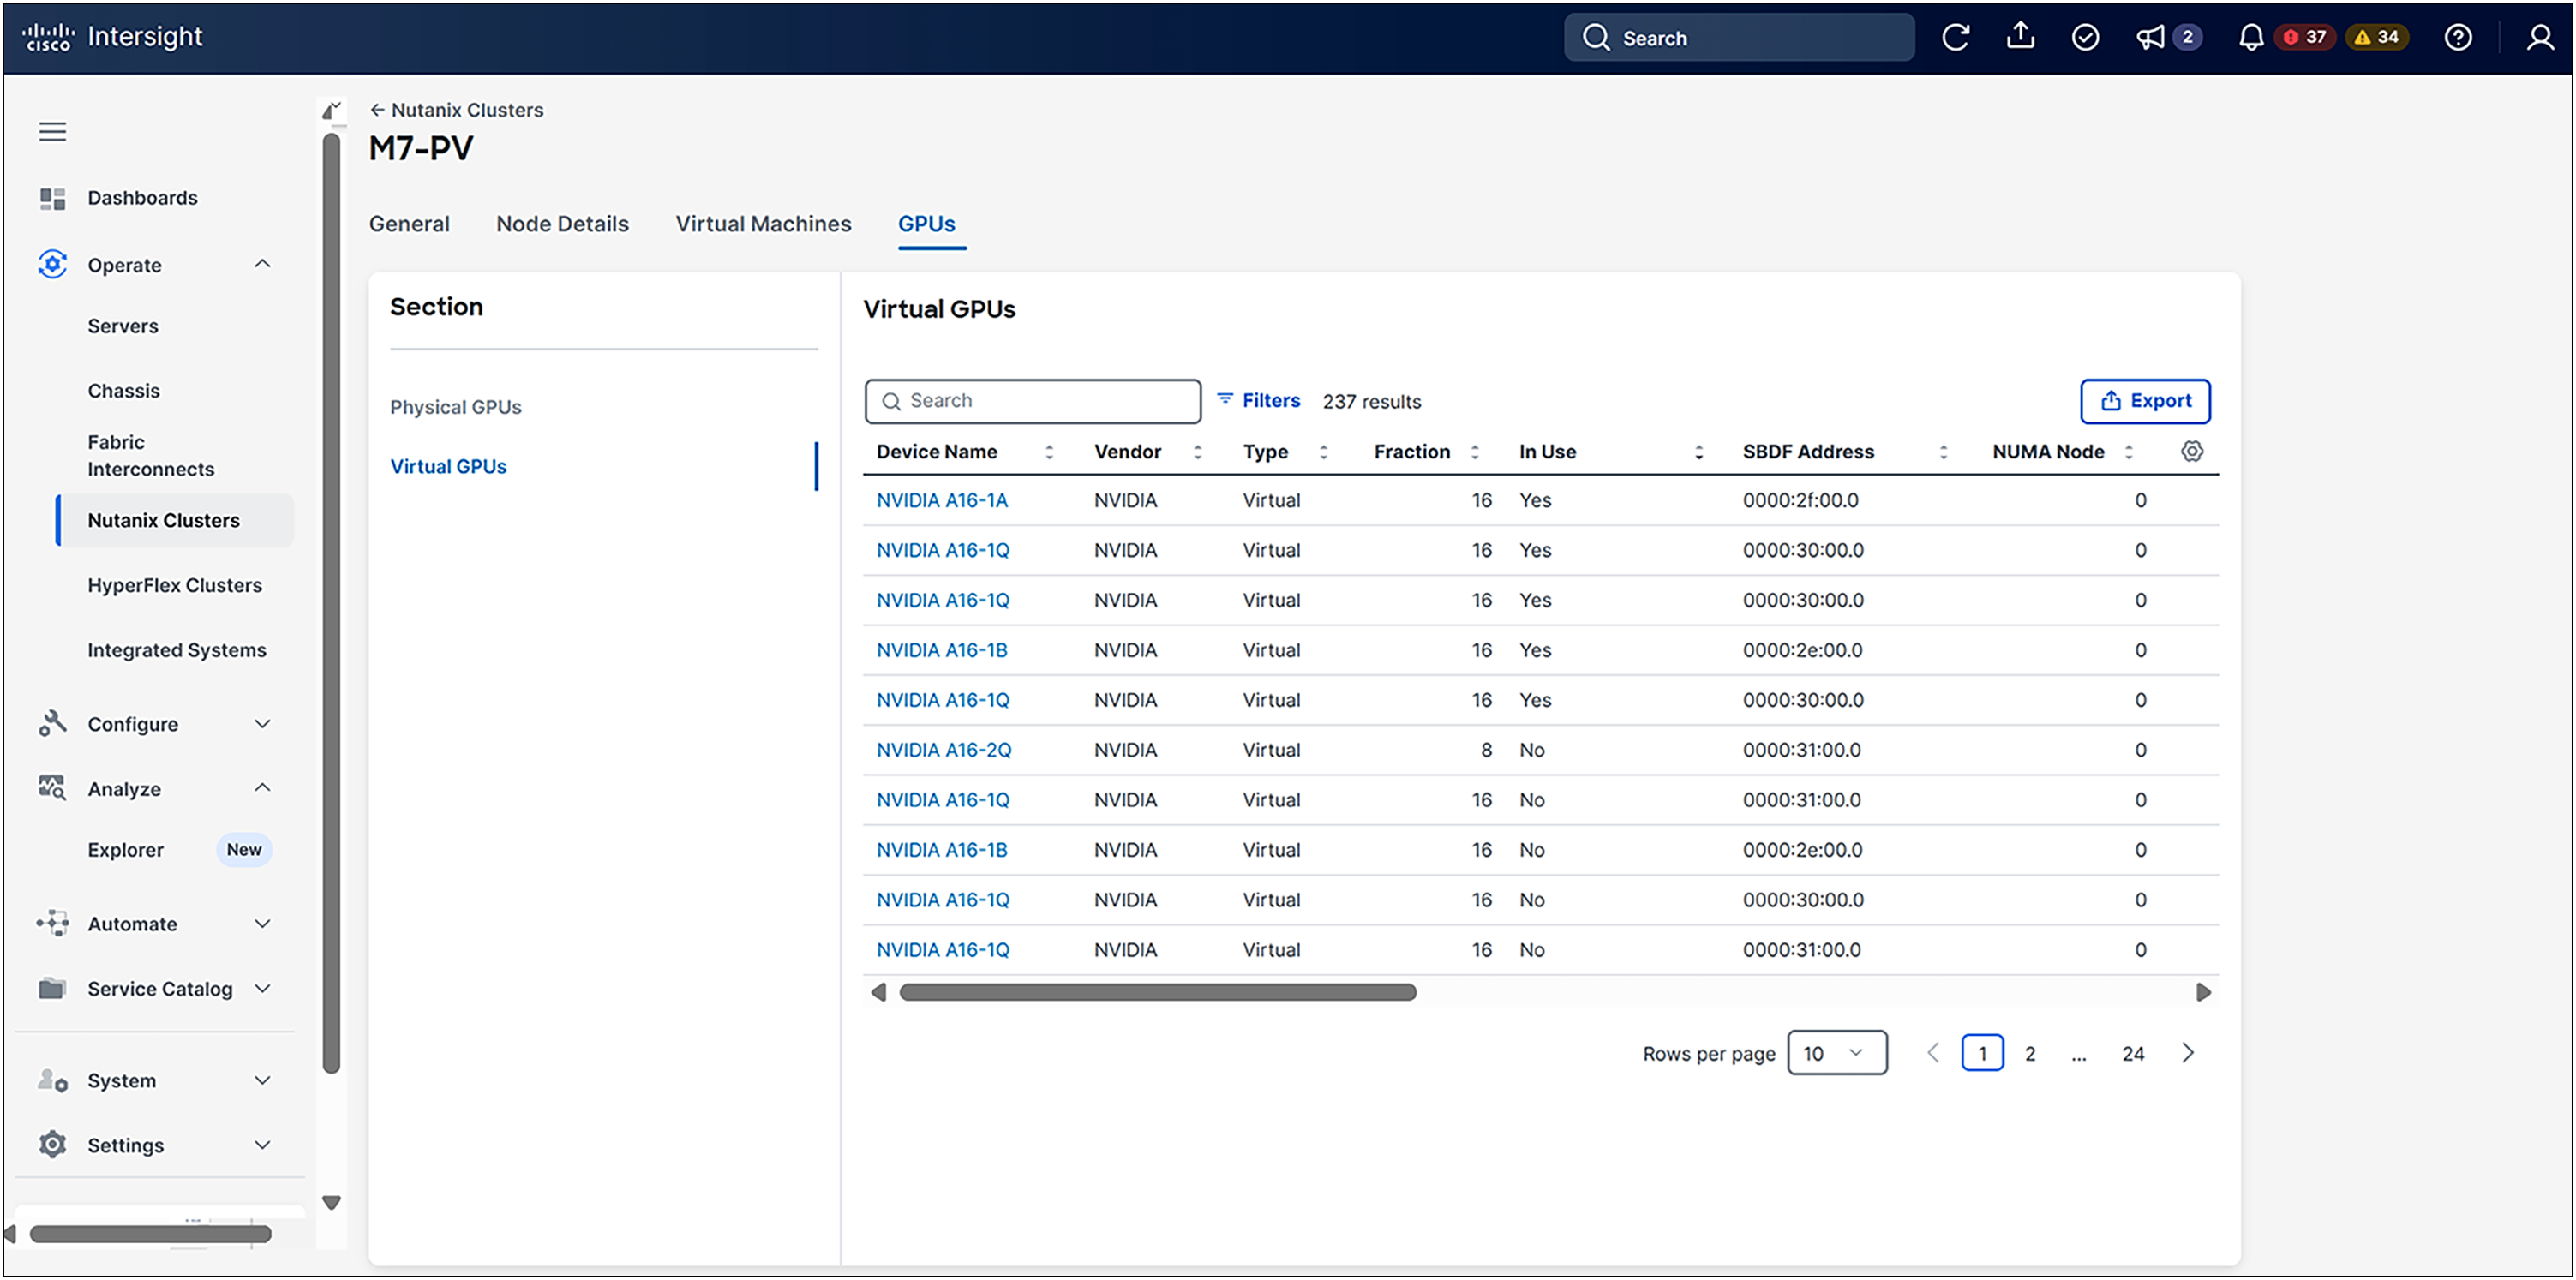Open Explorer in the sidebar
The height and width of the screenshot is (1280, 2576).
(125, 850)
